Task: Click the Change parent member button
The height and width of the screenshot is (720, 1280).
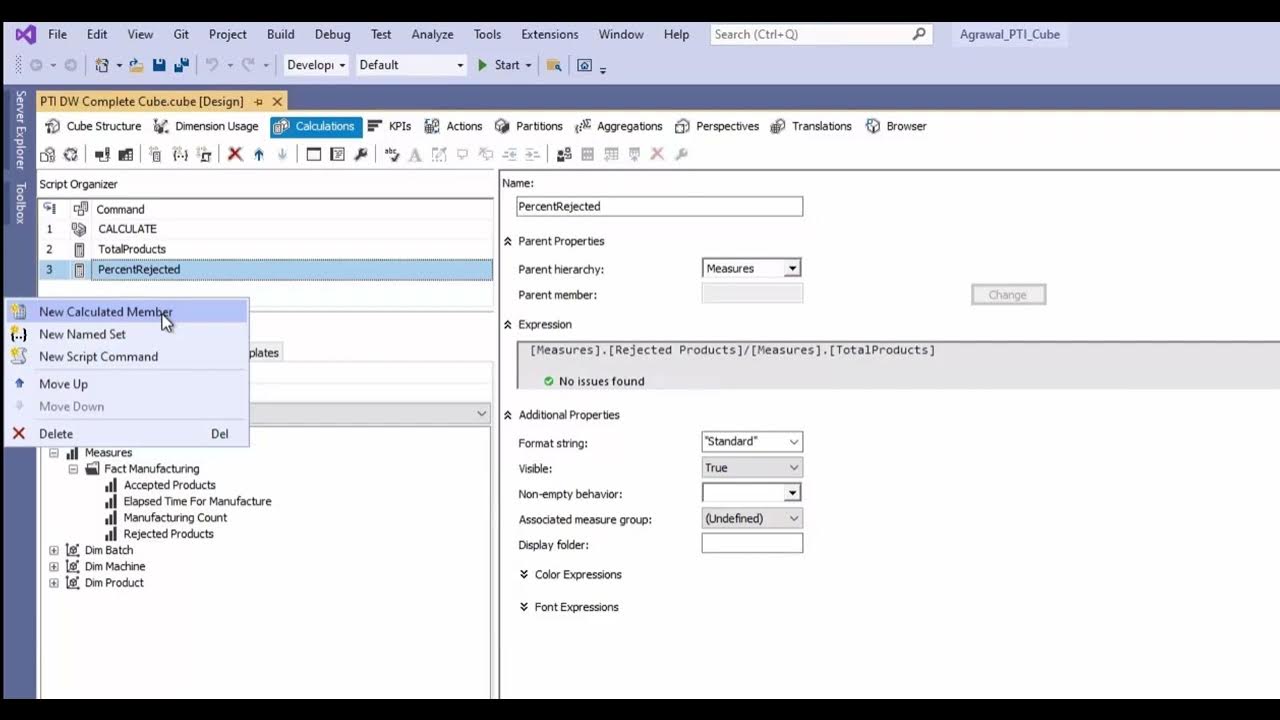Action: point(1008,294)
